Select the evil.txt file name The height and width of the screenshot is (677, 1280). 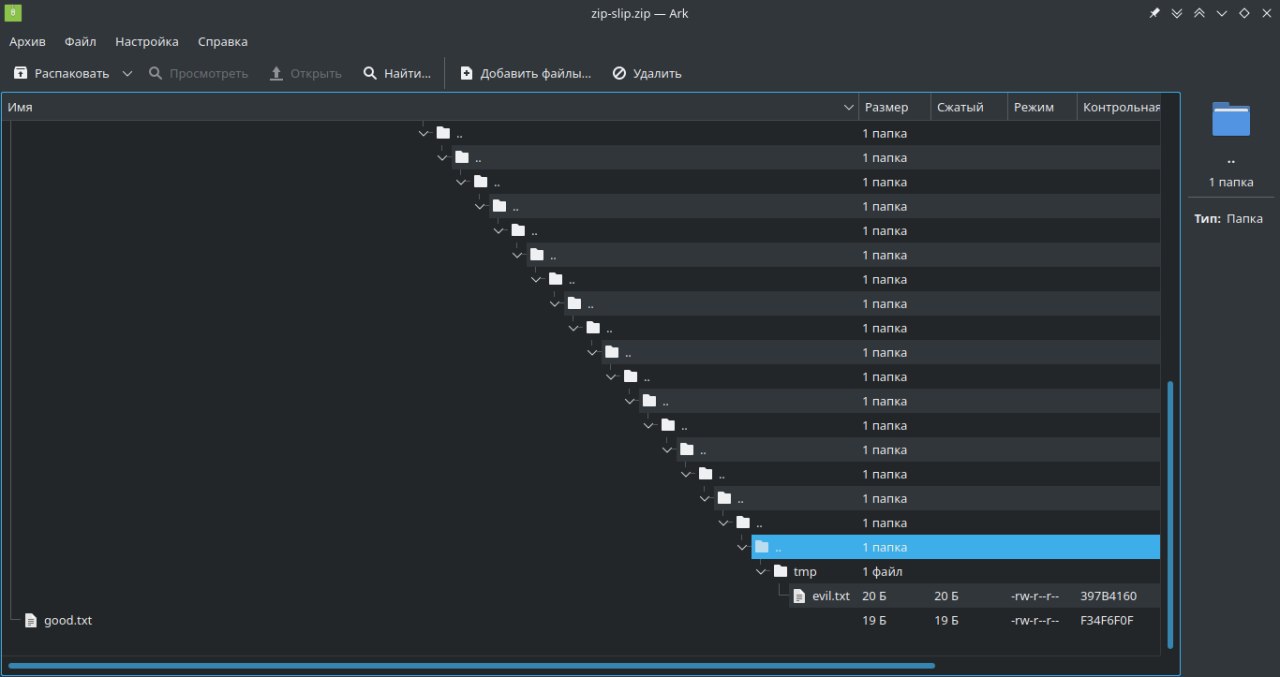coord(831,596)
